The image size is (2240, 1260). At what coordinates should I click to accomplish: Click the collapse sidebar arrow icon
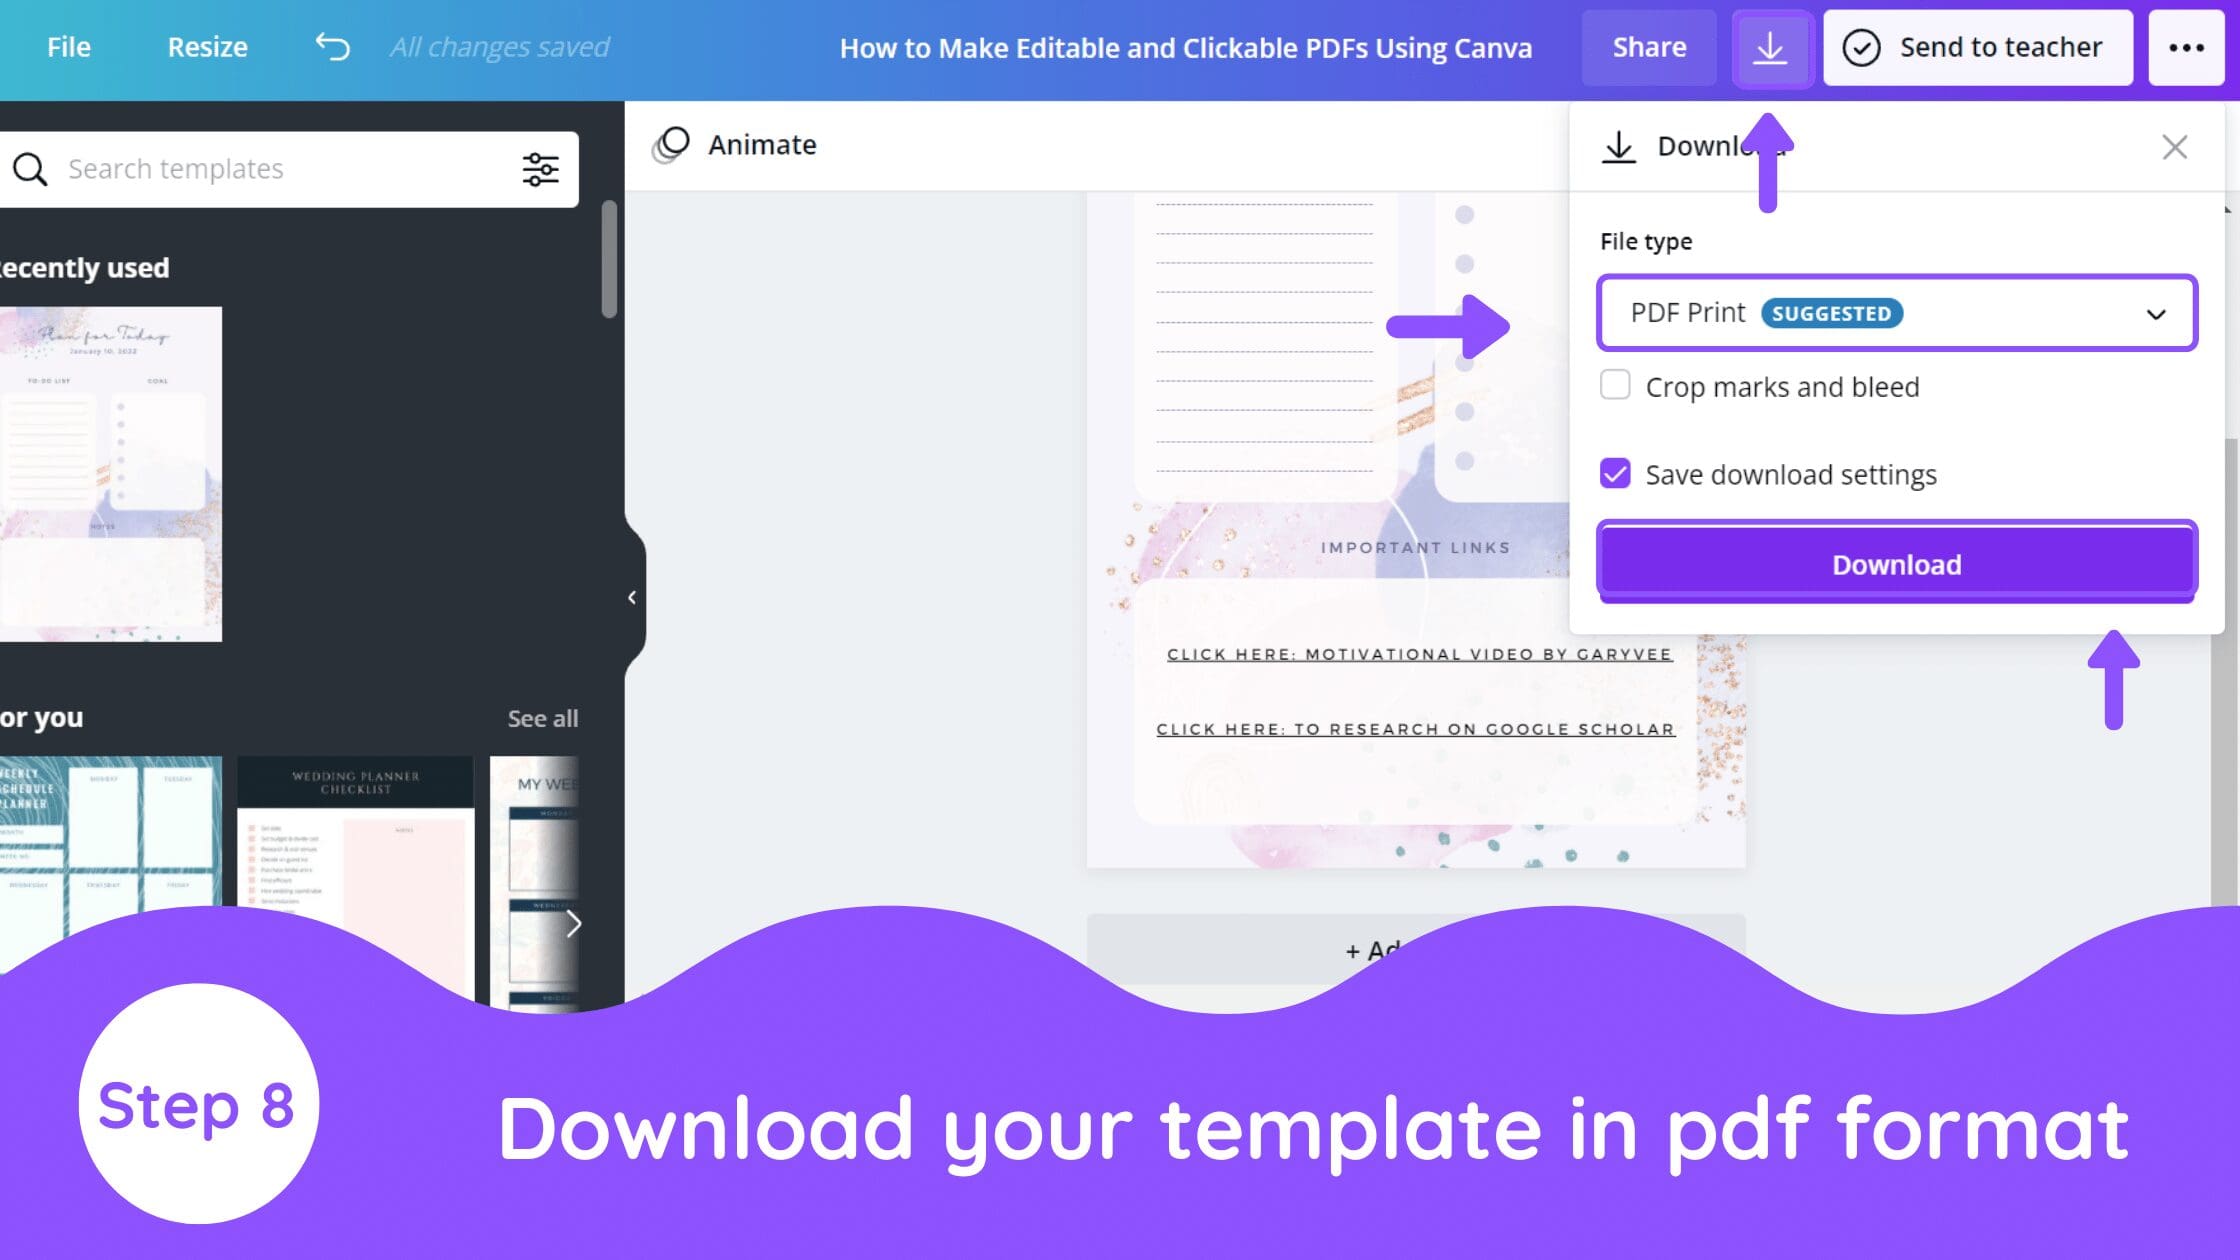coord(629,597)
